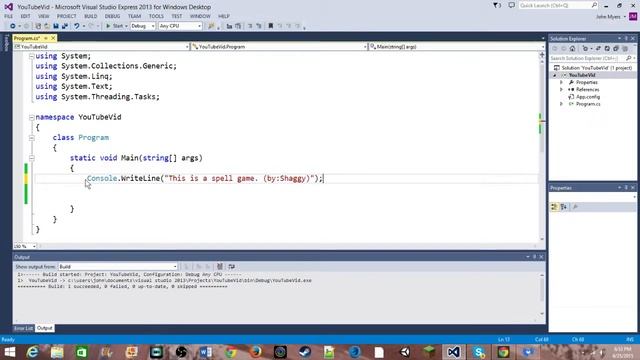Open Internet Explorer from the taskbar

[33, 352]
